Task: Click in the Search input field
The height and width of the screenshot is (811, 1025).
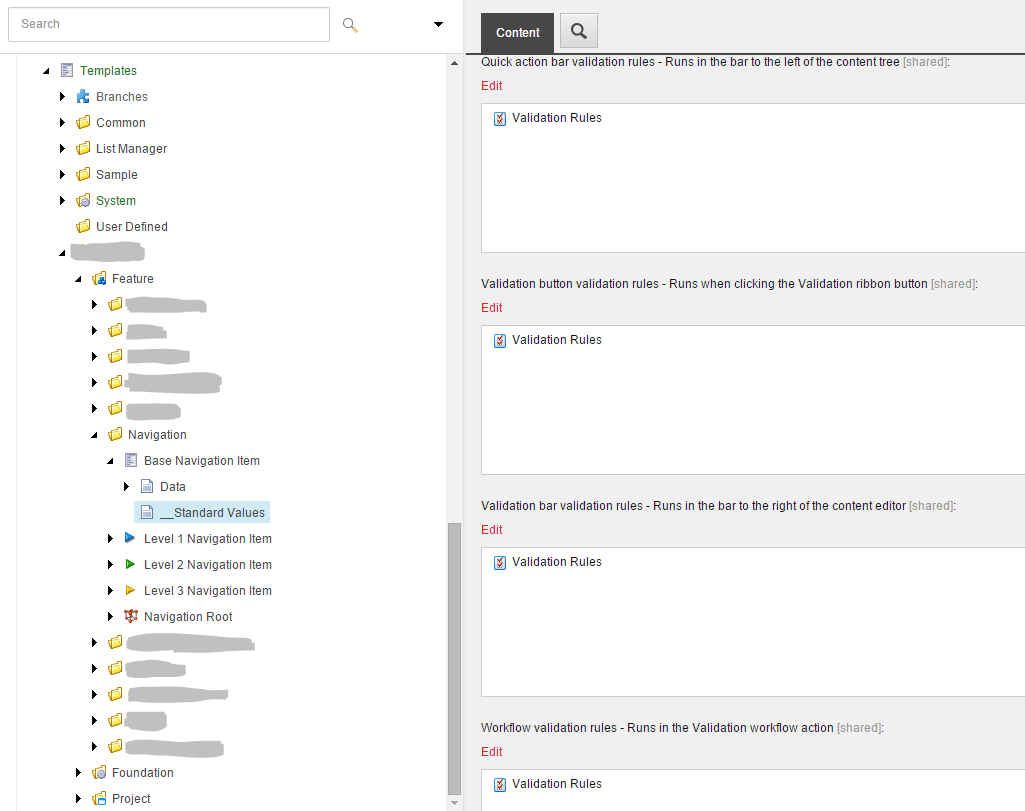Action: point(168,24)
